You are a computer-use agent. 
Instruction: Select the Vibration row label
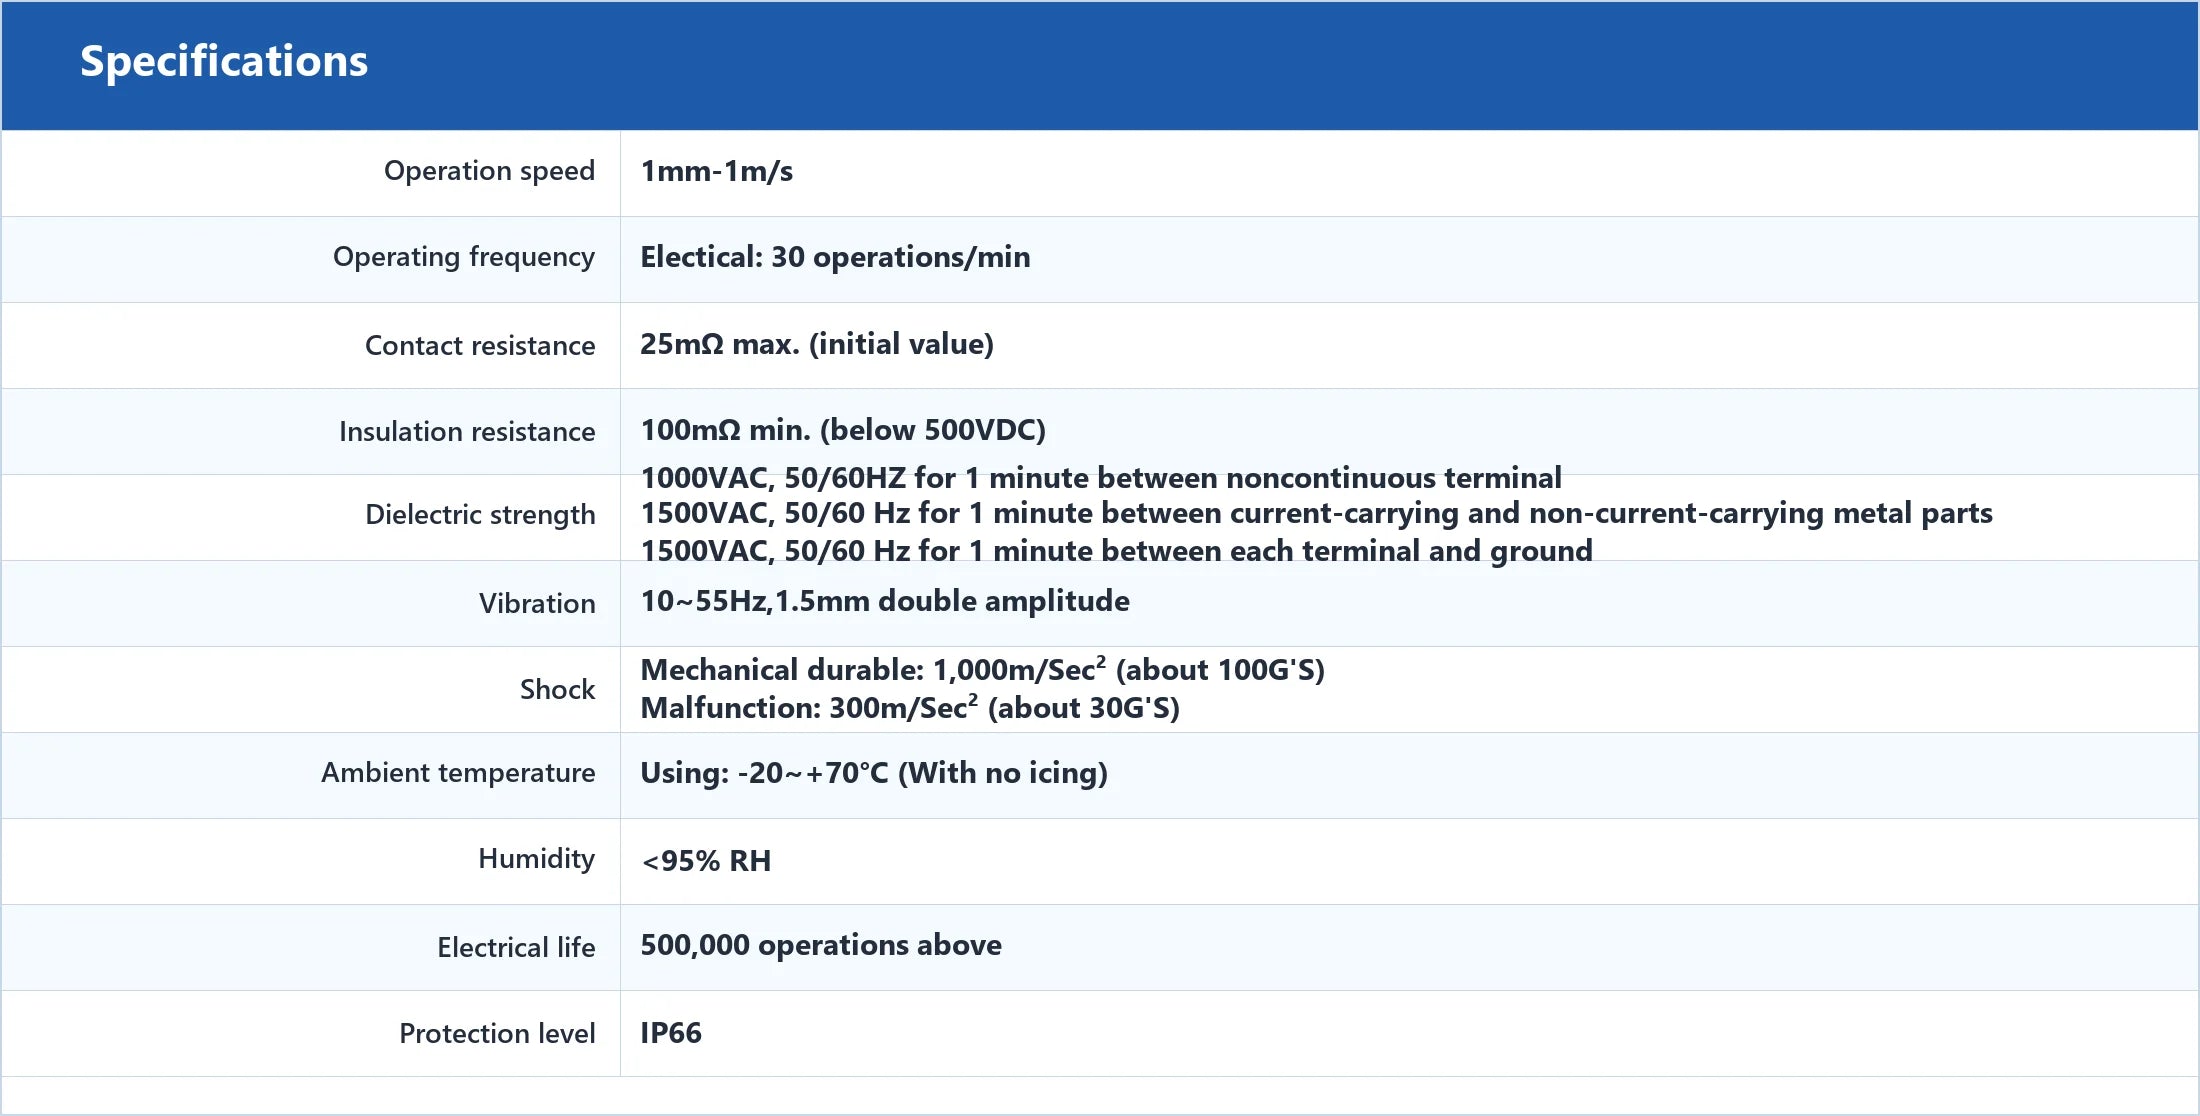click(537, 603)
